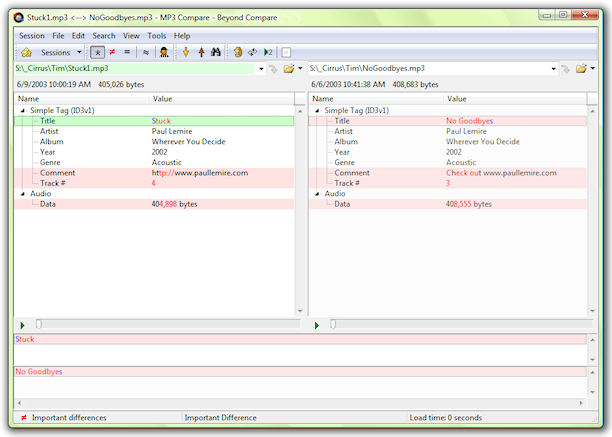The image size is (612, 437).
Task: Select right Track # row with value 3
Action: tap(448, 183)
